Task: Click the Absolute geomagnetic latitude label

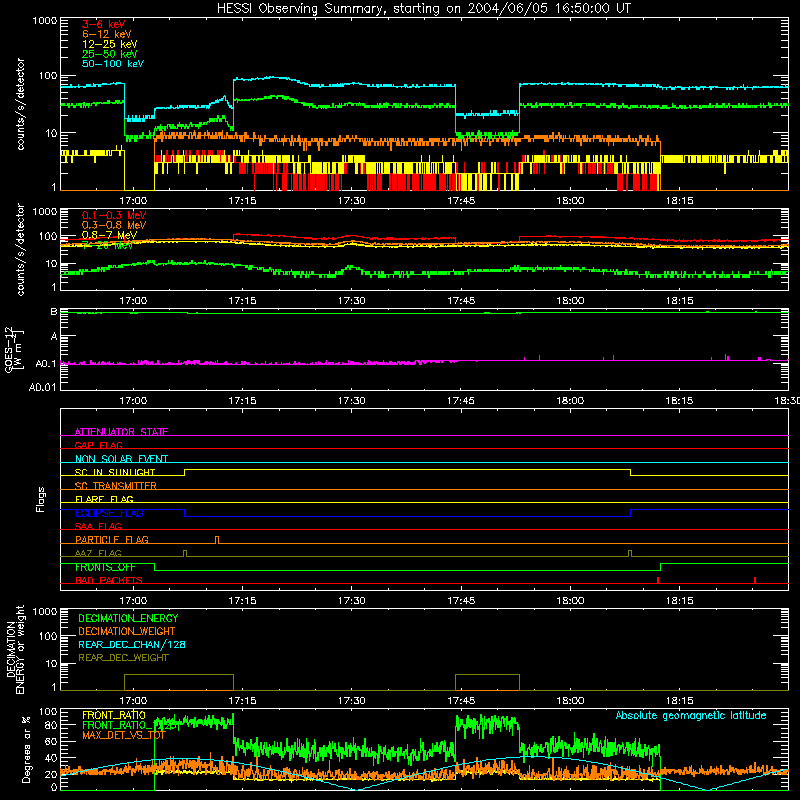Action: click(x=691, y=715)
